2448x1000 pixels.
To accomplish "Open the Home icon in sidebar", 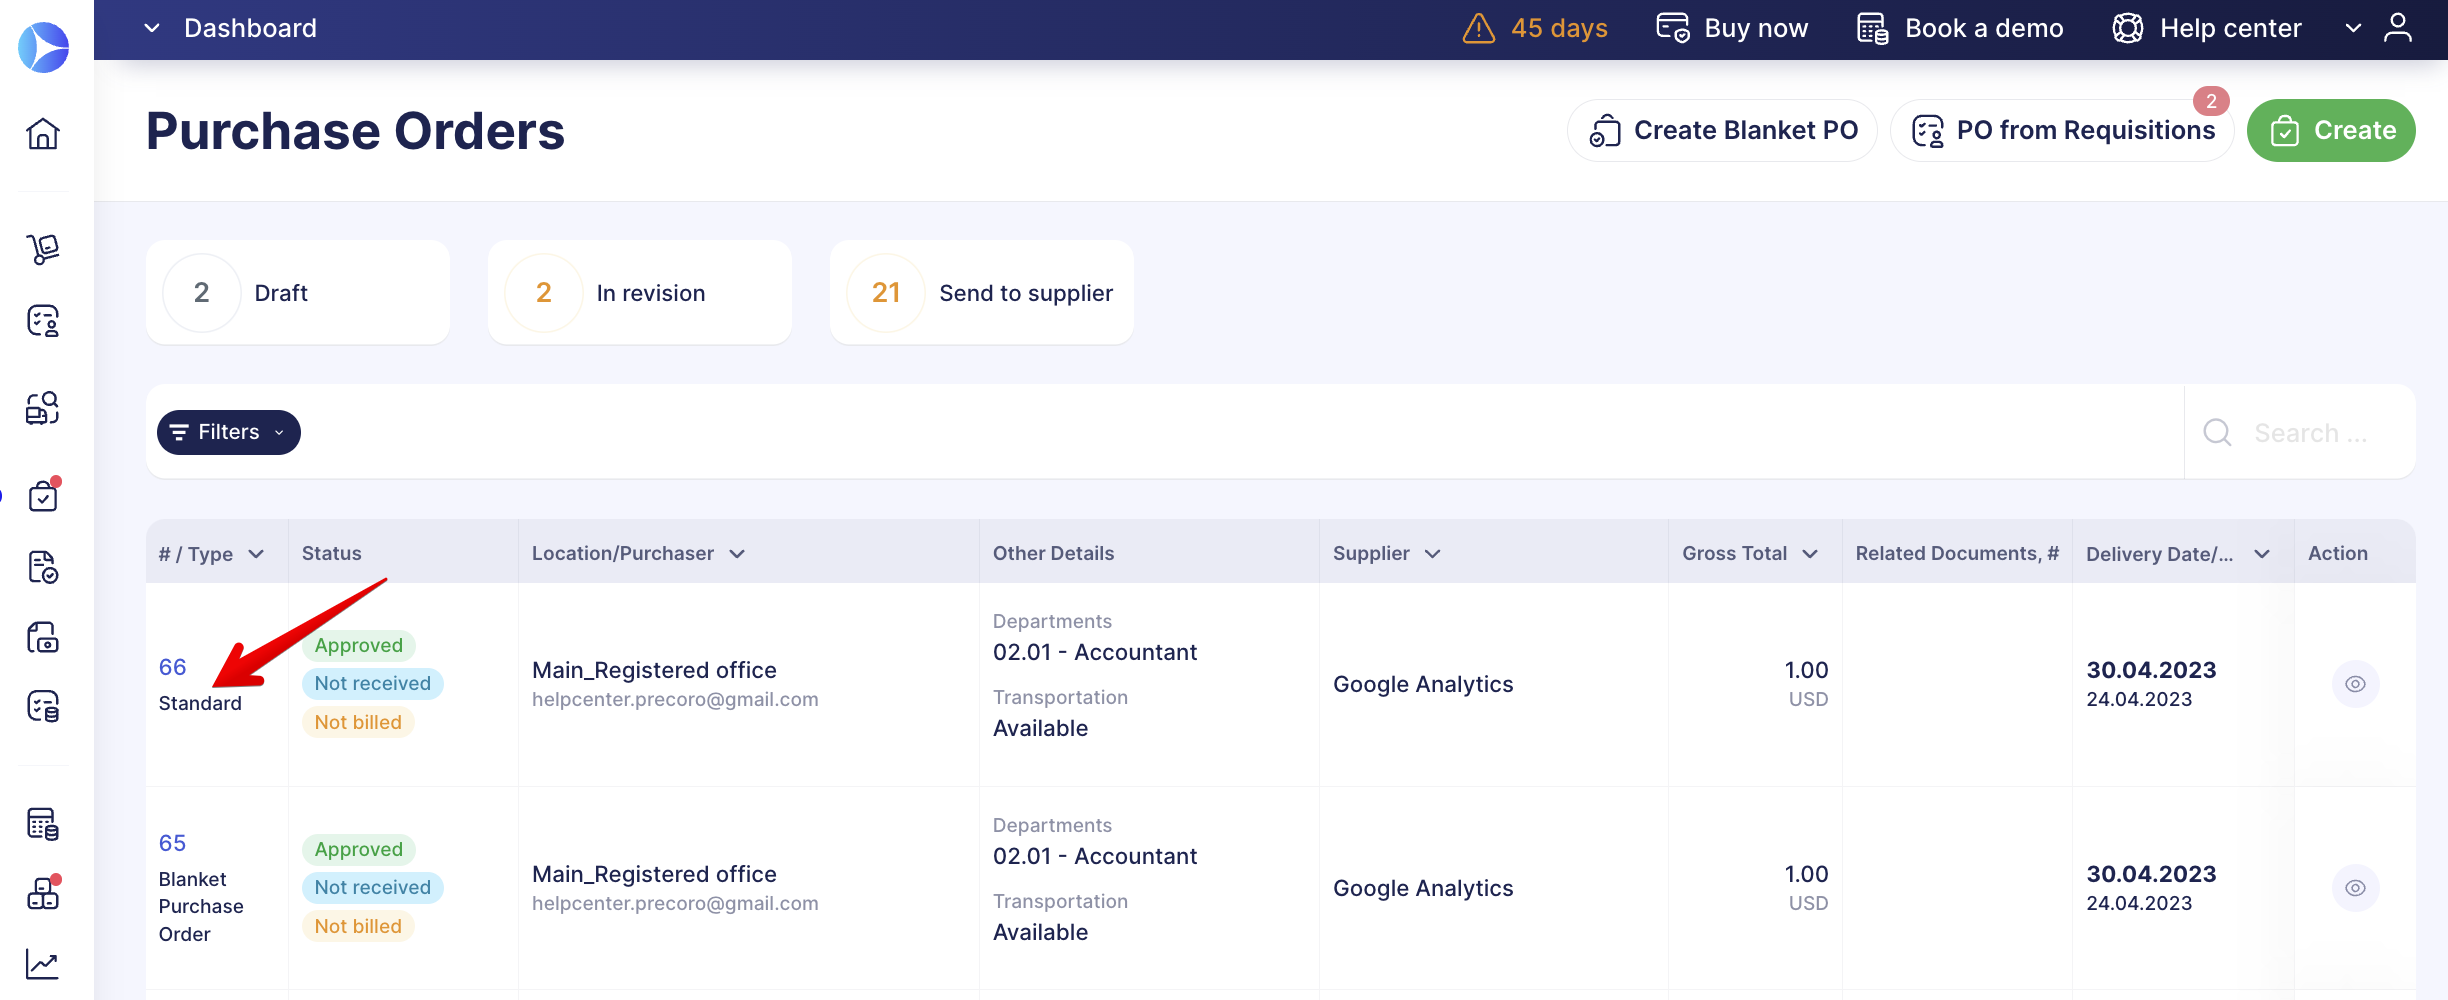I will (x=43, y=133).
